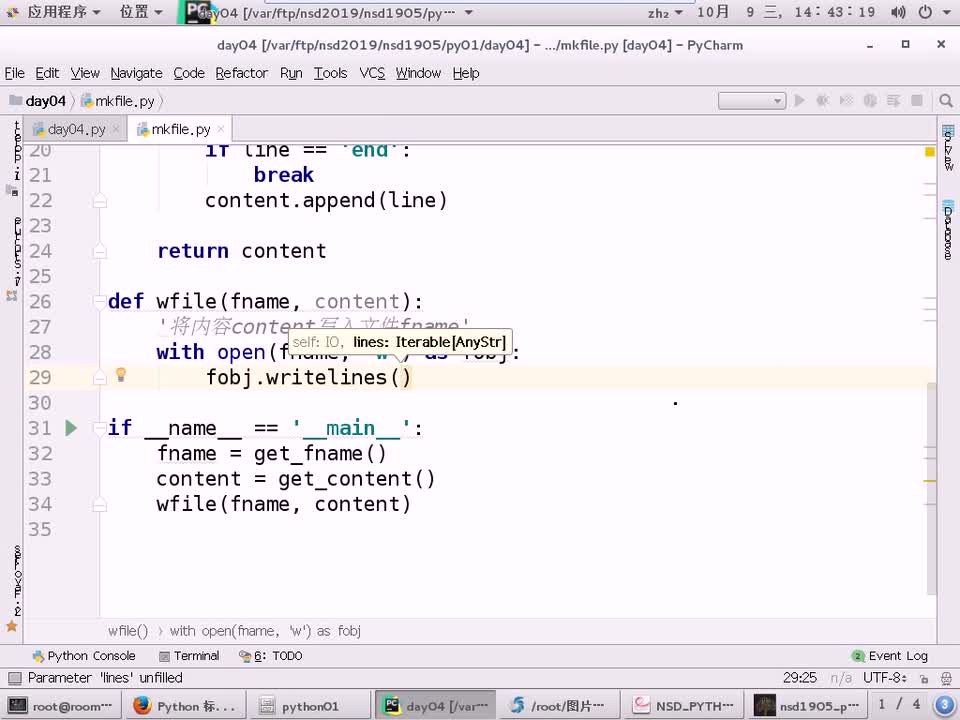Image resolution: width=960 pixels, height=720 pixels.
Task: Open the NSD_PYTH document in taskbar
Action: pos(683,706)
